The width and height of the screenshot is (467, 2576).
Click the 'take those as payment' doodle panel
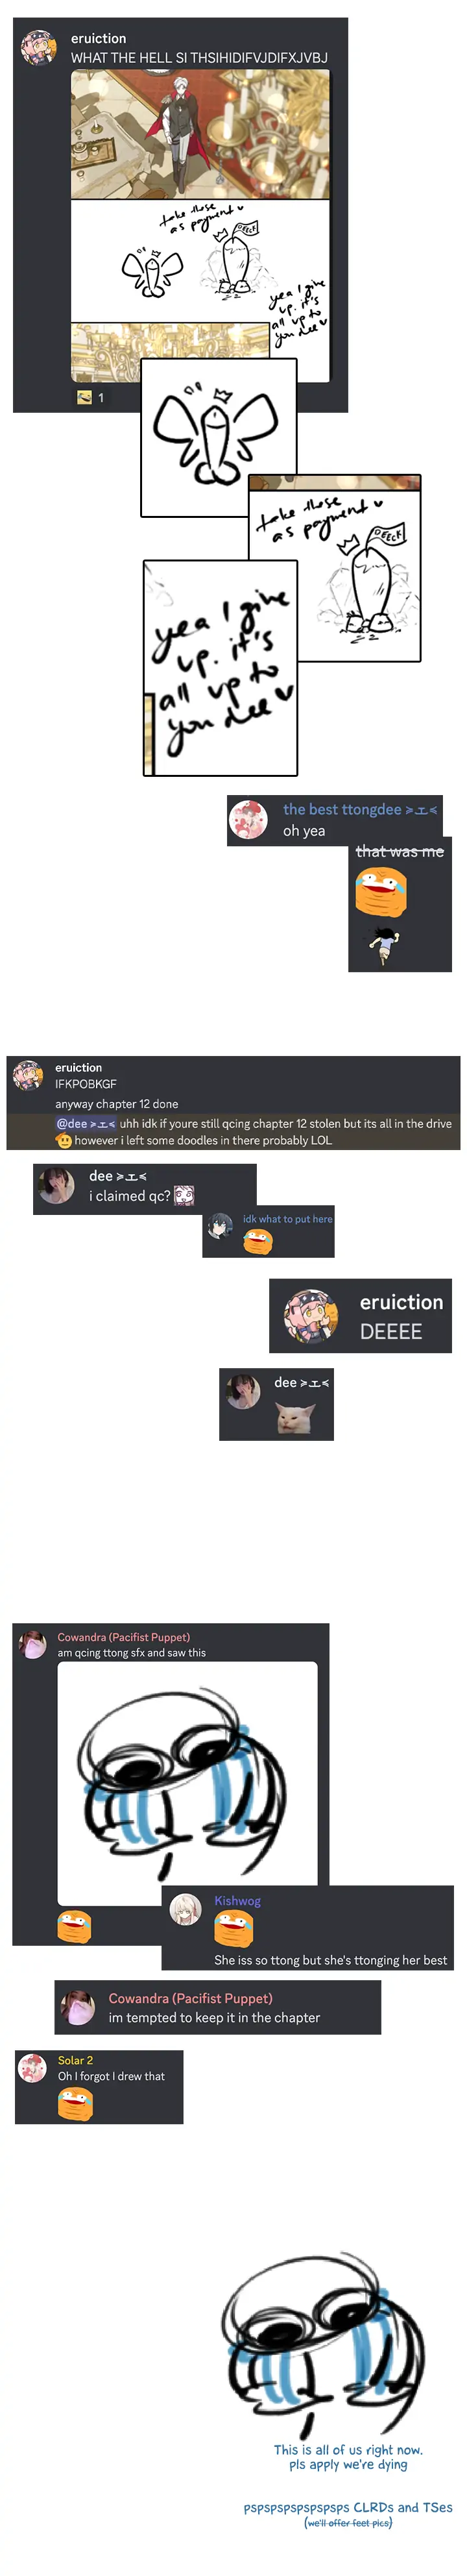click(x=335, y=568)
